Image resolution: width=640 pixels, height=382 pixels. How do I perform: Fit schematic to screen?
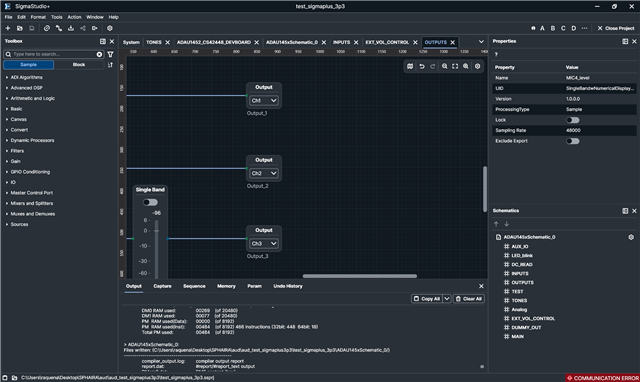455,66
